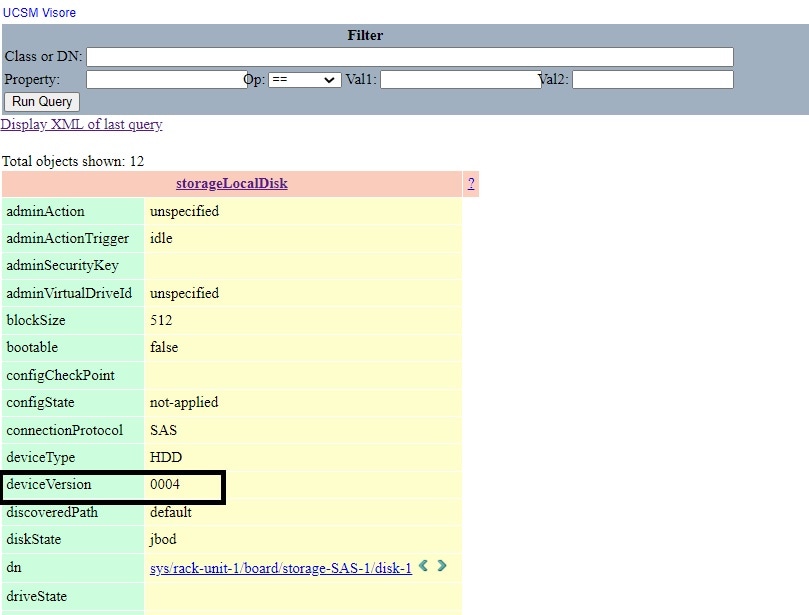The width and height of the screenshot is (809, 615).
Task: Focus the Class or DN input field
Action: 410,57
